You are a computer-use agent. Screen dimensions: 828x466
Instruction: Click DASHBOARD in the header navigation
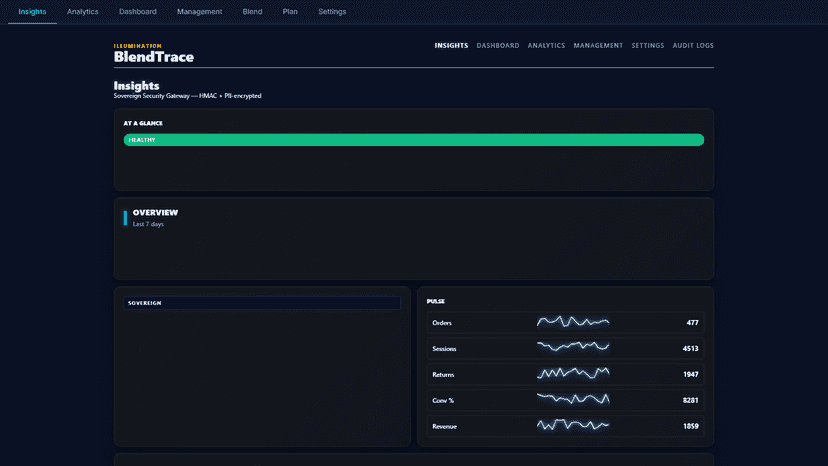(498, 46)
